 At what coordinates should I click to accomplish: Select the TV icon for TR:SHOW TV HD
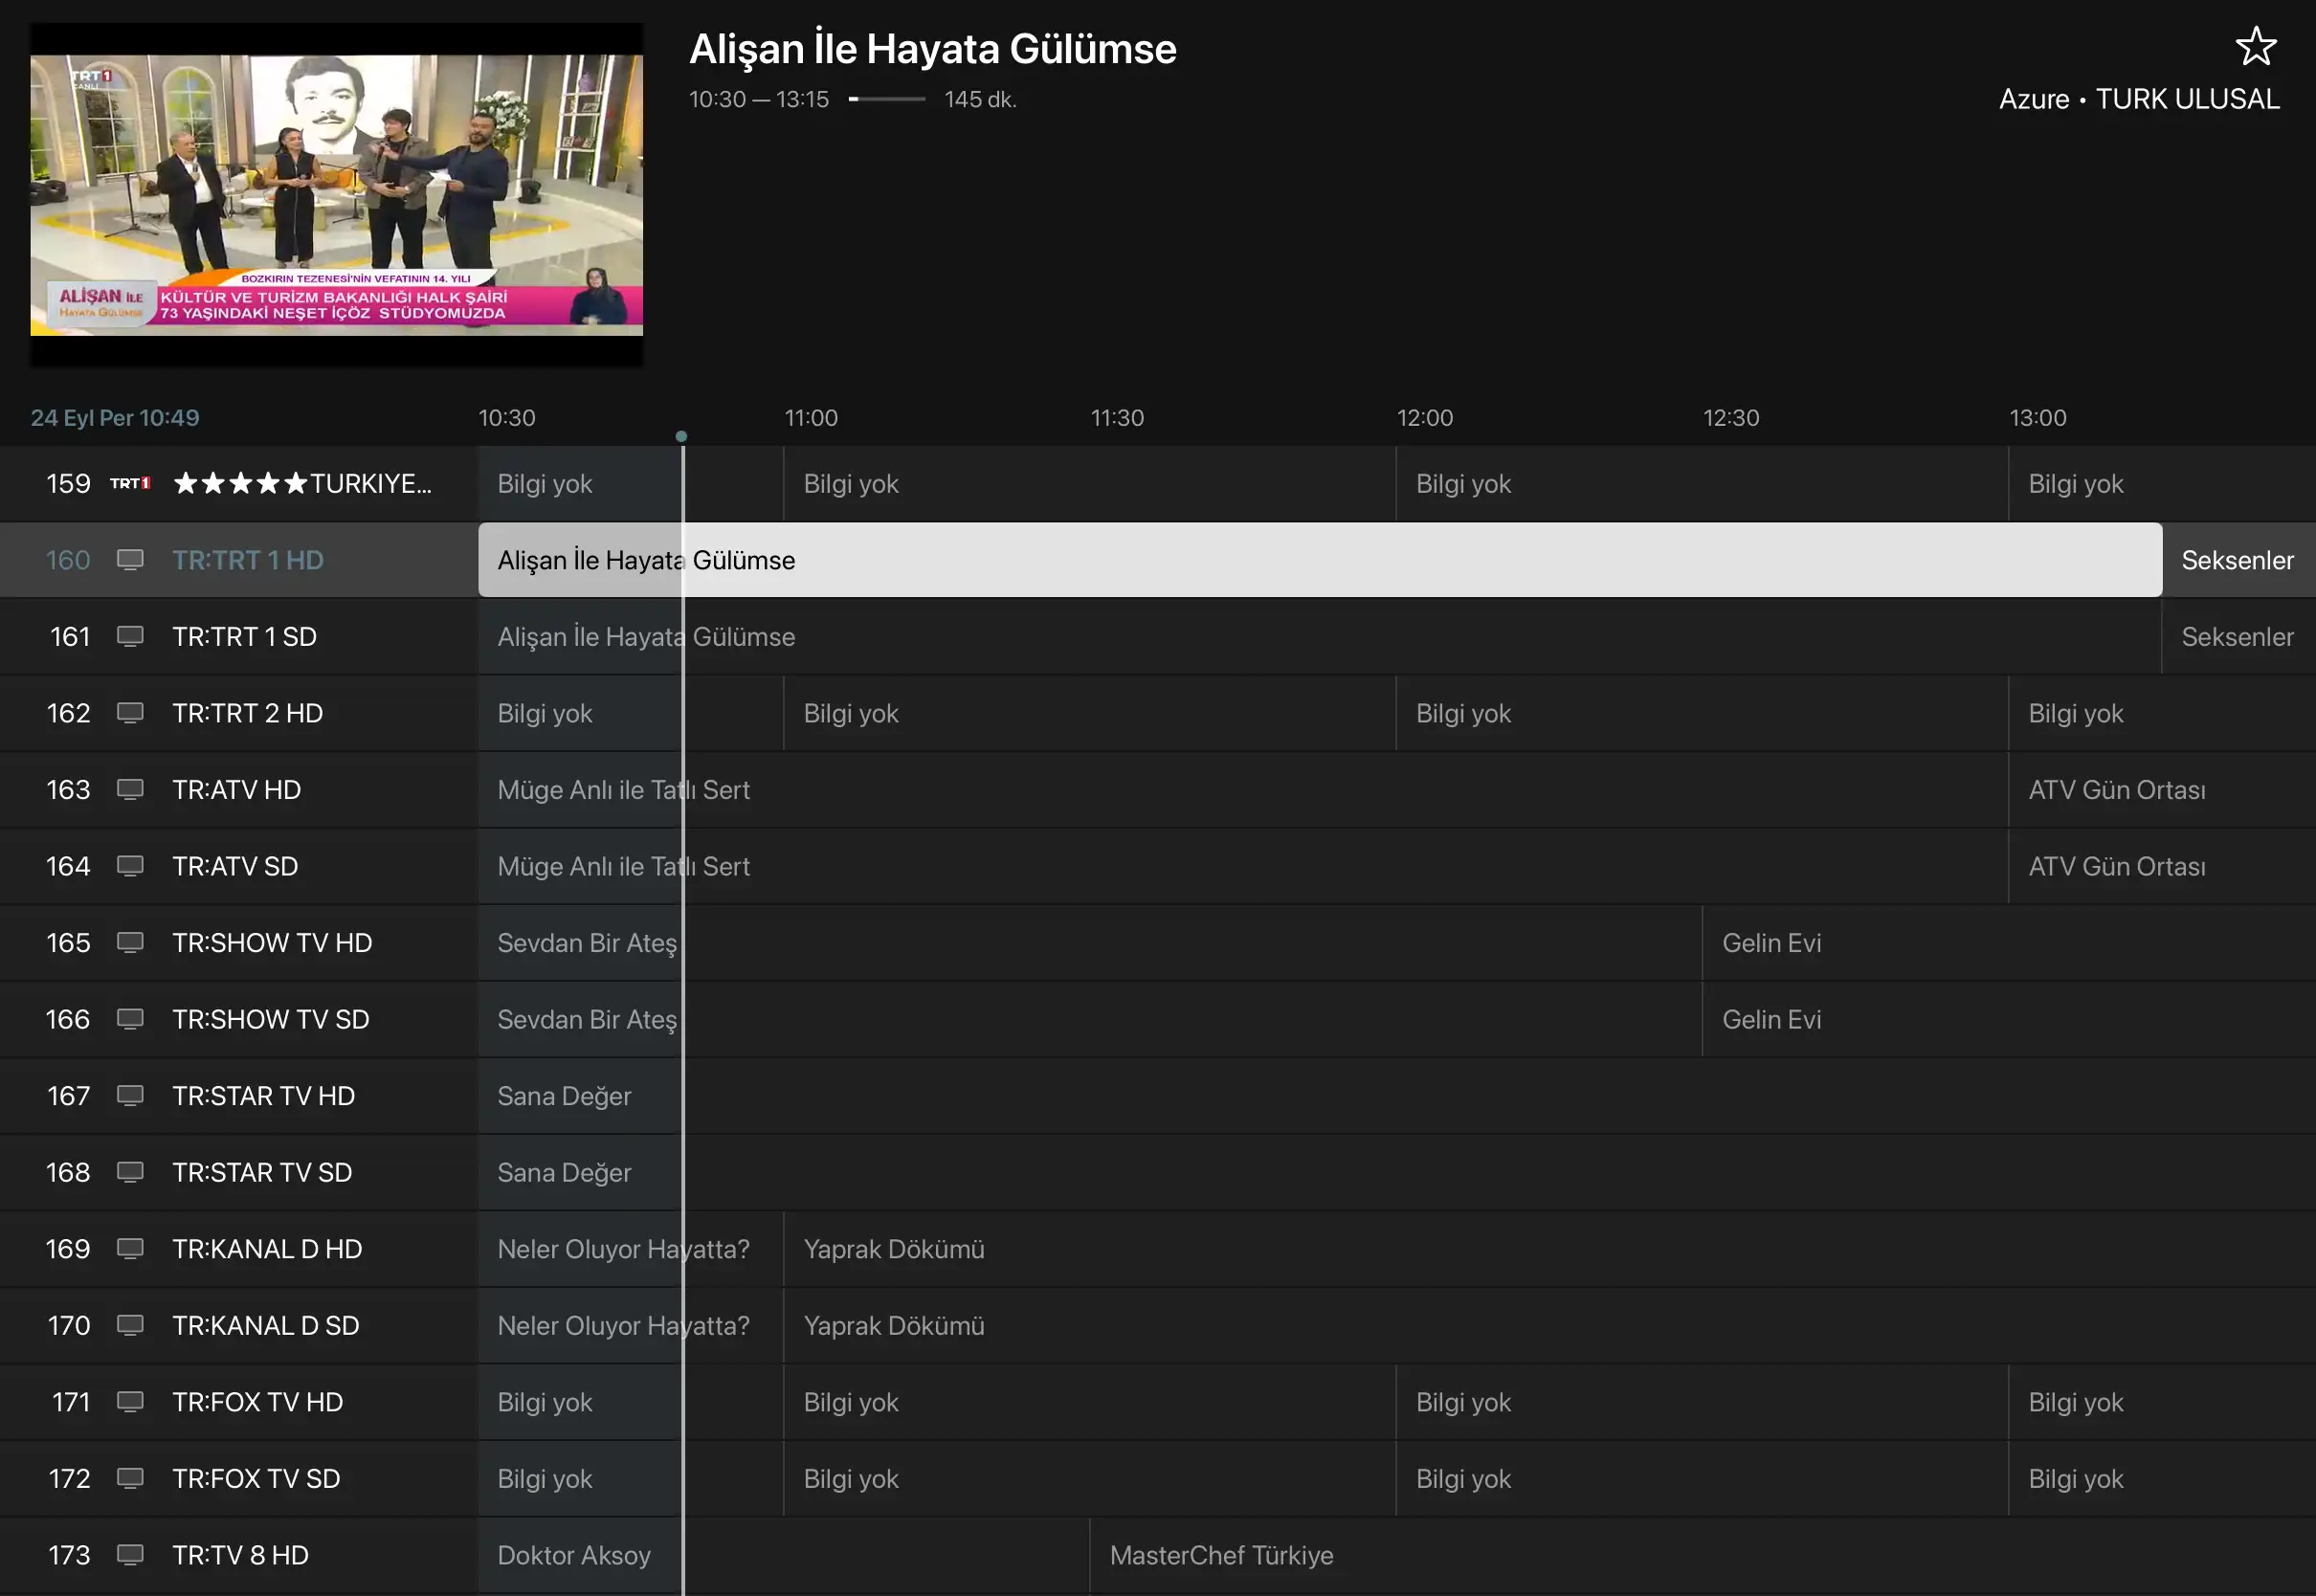point(130,943)
